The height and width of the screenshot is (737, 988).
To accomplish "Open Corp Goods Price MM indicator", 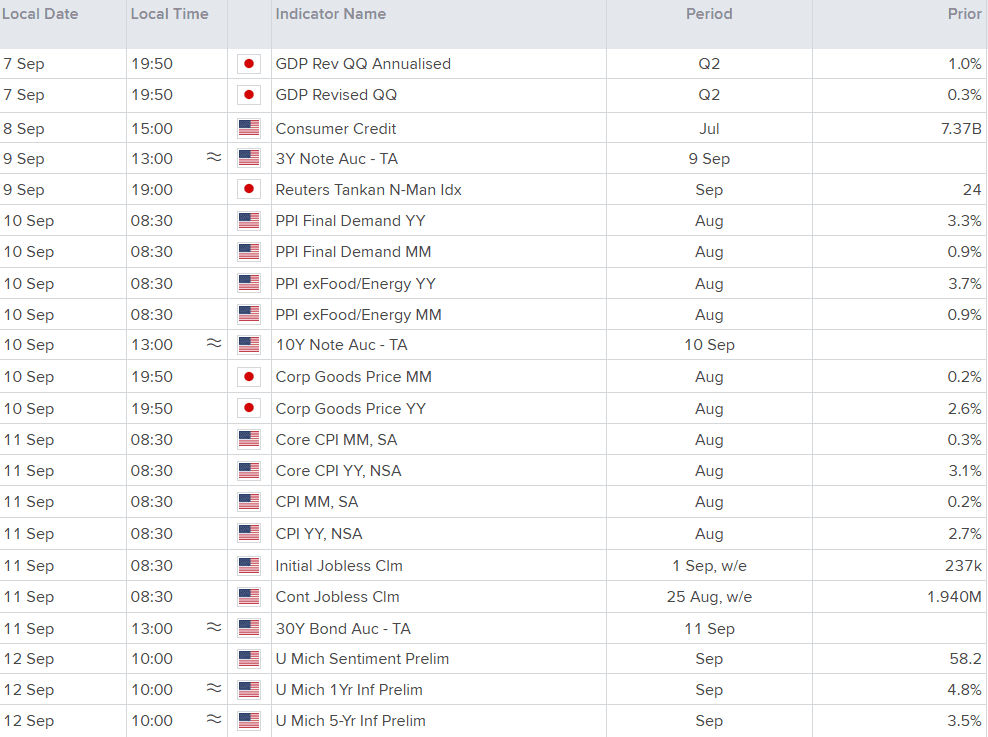I will [x=353, y=377].
